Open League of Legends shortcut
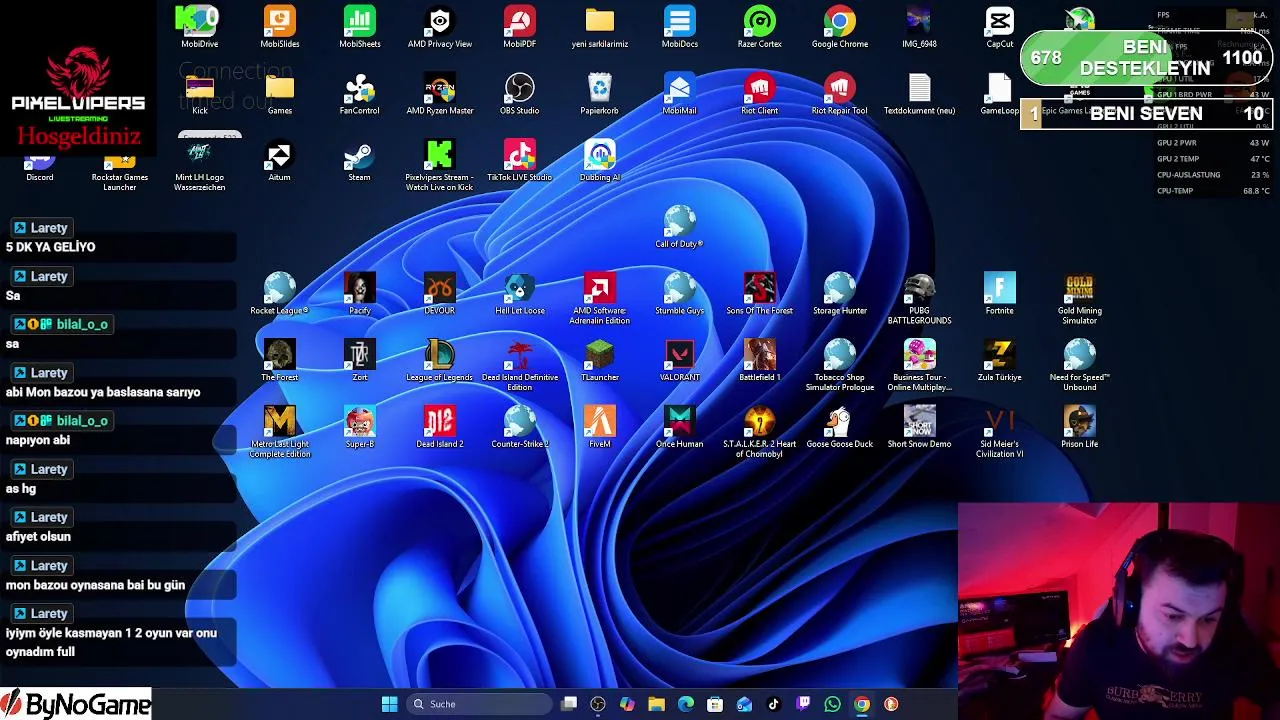The image size is (1280, 720). click(439, 361)
